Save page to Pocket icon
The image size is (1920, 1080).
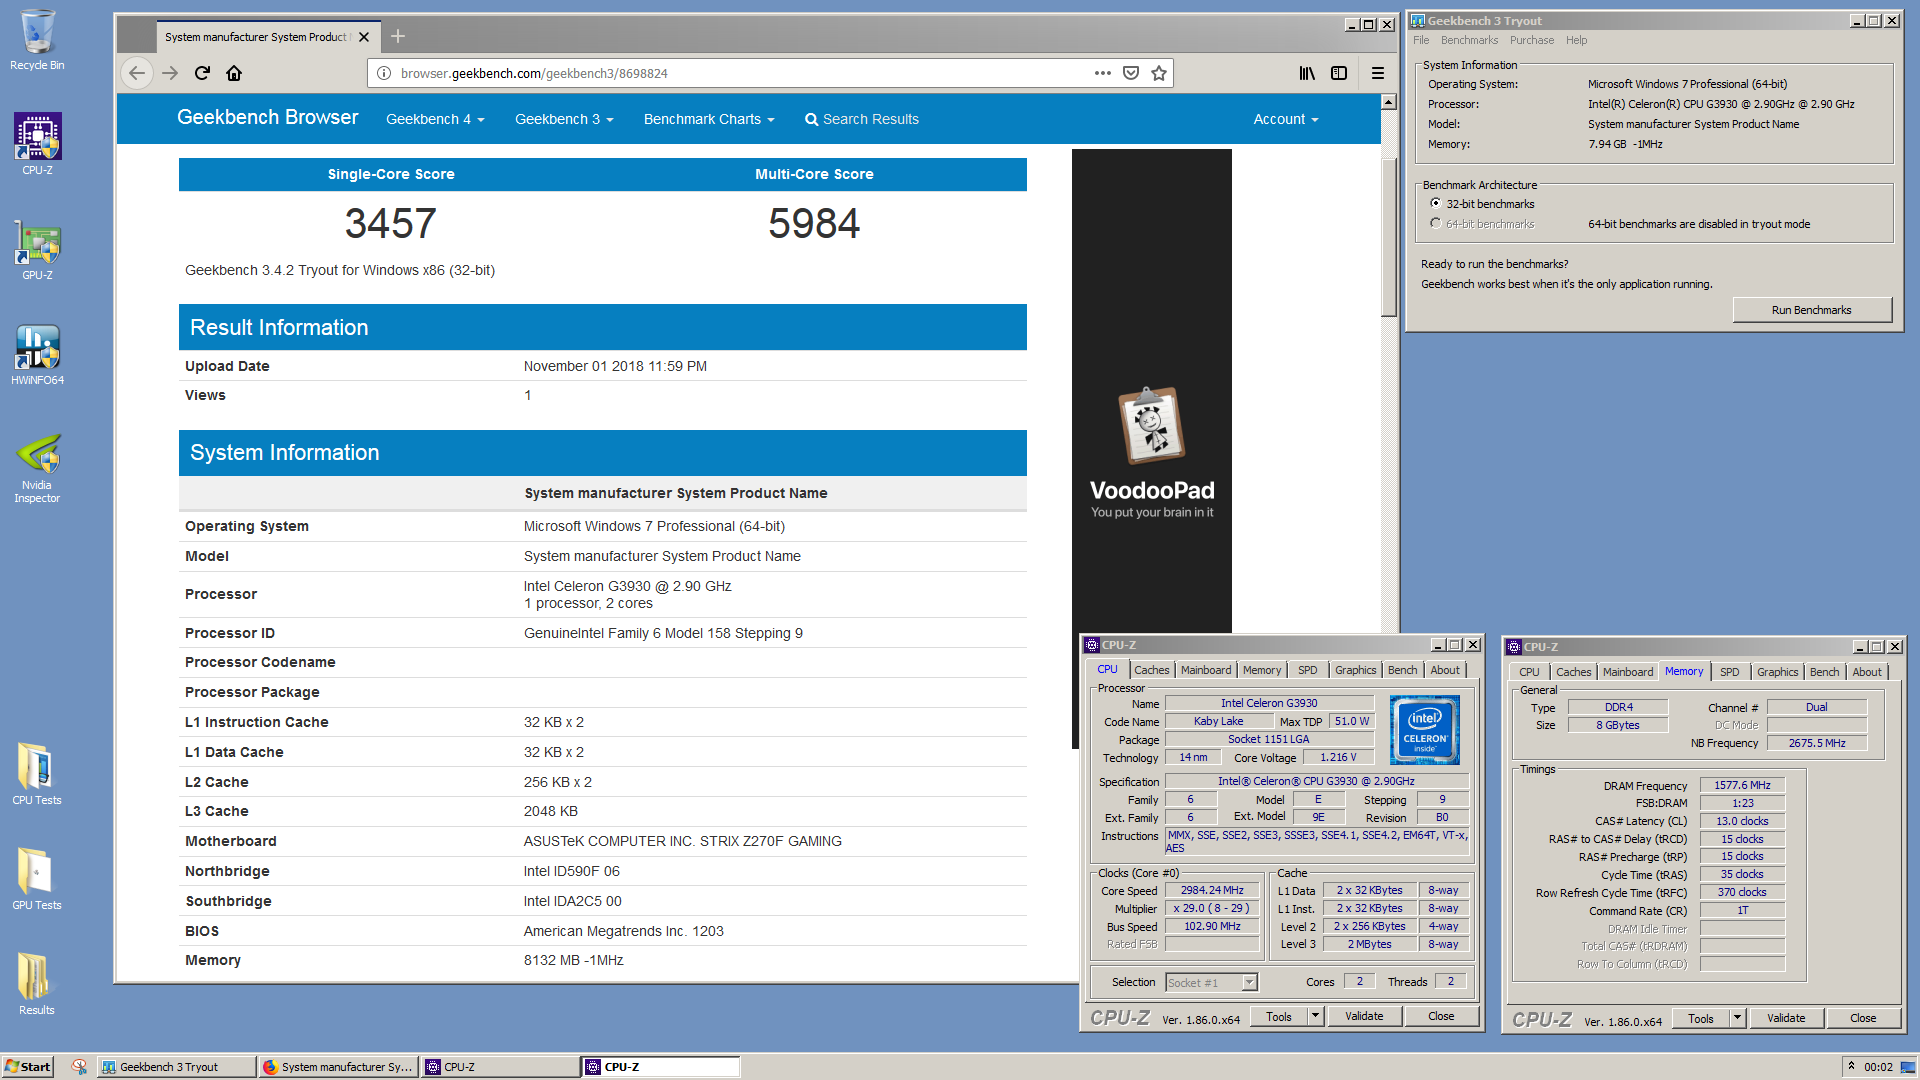point(1131,73)
